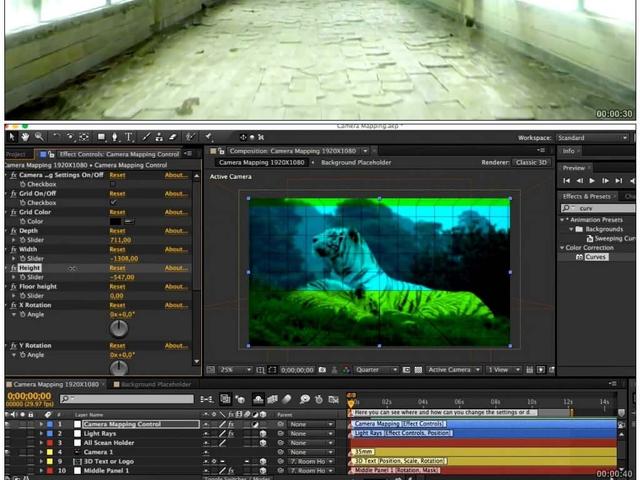Image resolution: width=640 pixels, height=480 pixels.
Task: Switch to the Project tab
Action: [x=16, y=154]
